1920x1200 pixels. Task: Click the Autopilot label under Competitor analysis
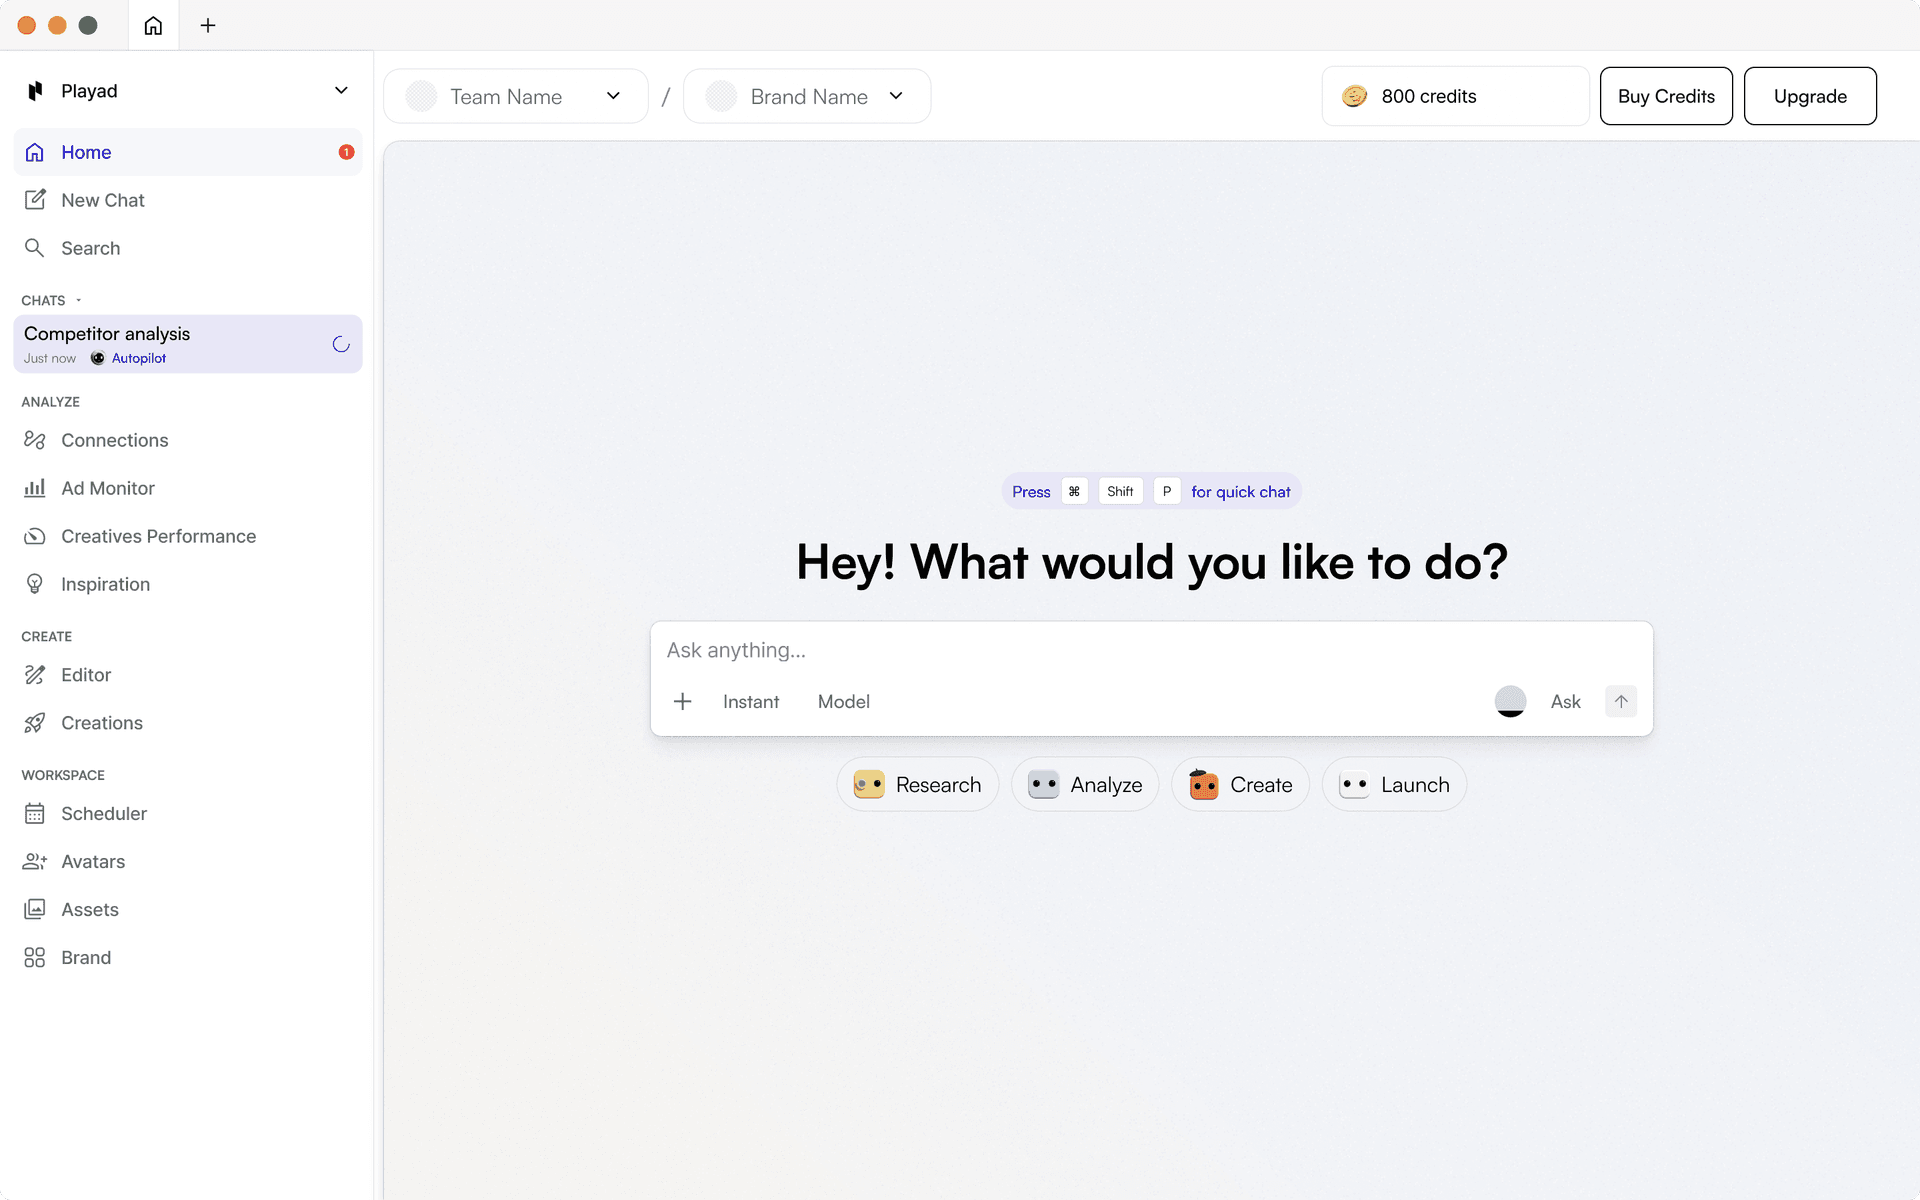139,358
